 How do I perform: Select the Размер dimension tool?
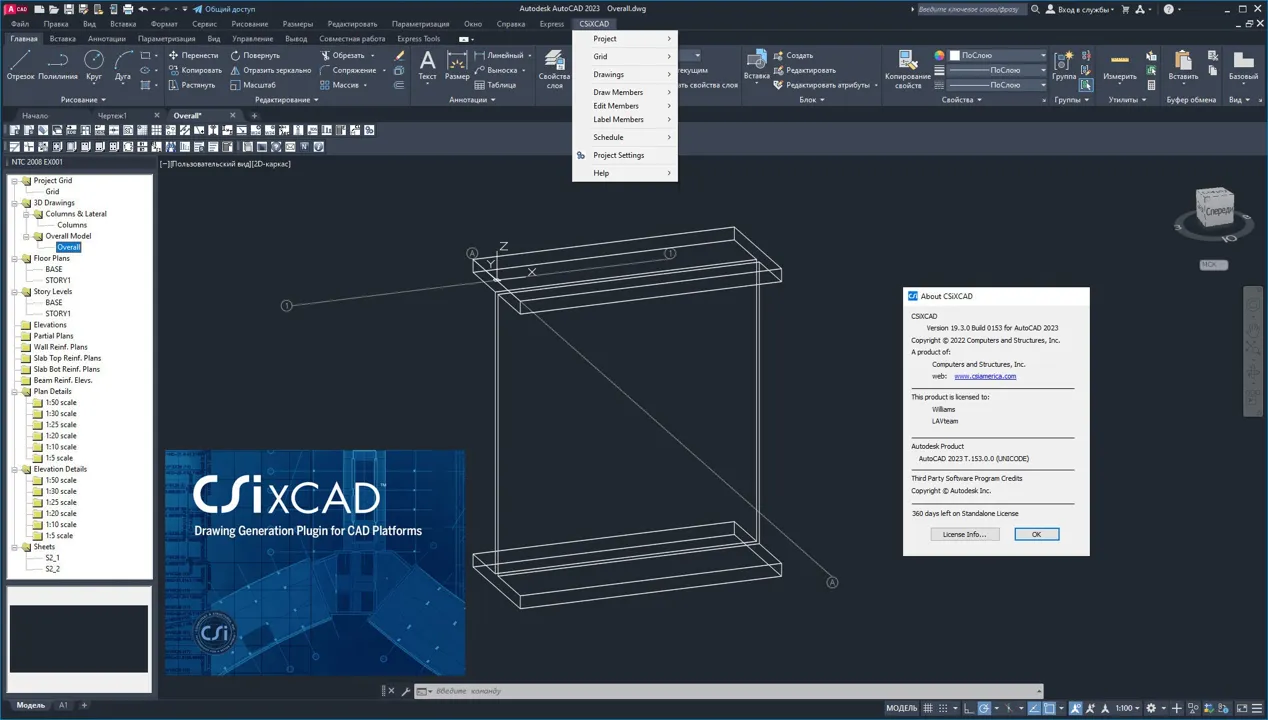pos(457,65)
